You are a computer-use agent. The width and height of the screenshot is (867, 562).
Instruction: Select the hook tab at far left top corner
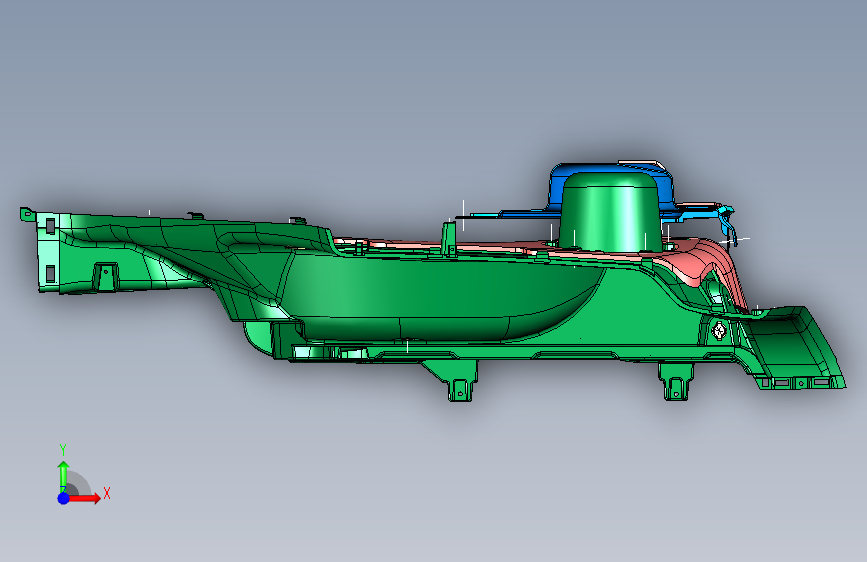click(x=27, y=214)
